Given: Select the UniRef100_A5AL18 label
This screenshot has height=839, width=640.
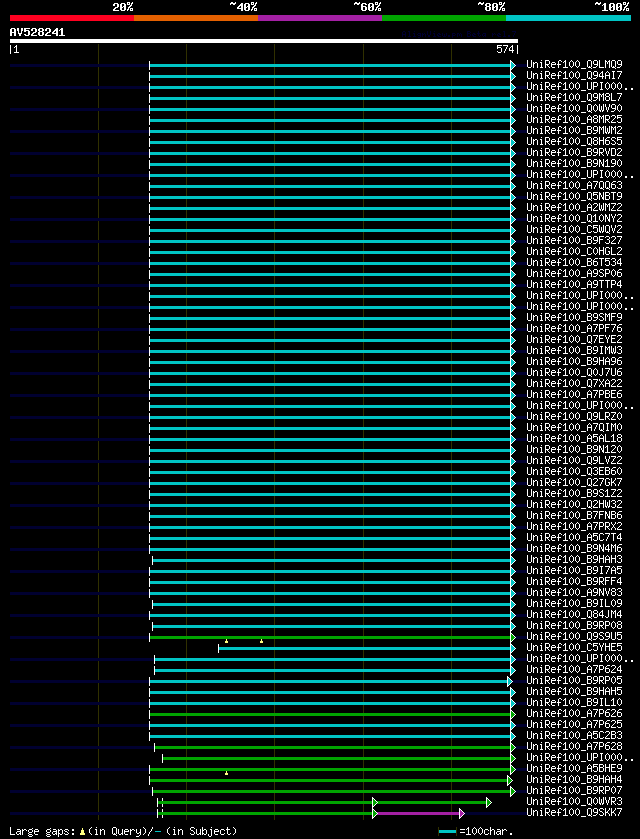Looking at the screenshot, I should 574,438.
